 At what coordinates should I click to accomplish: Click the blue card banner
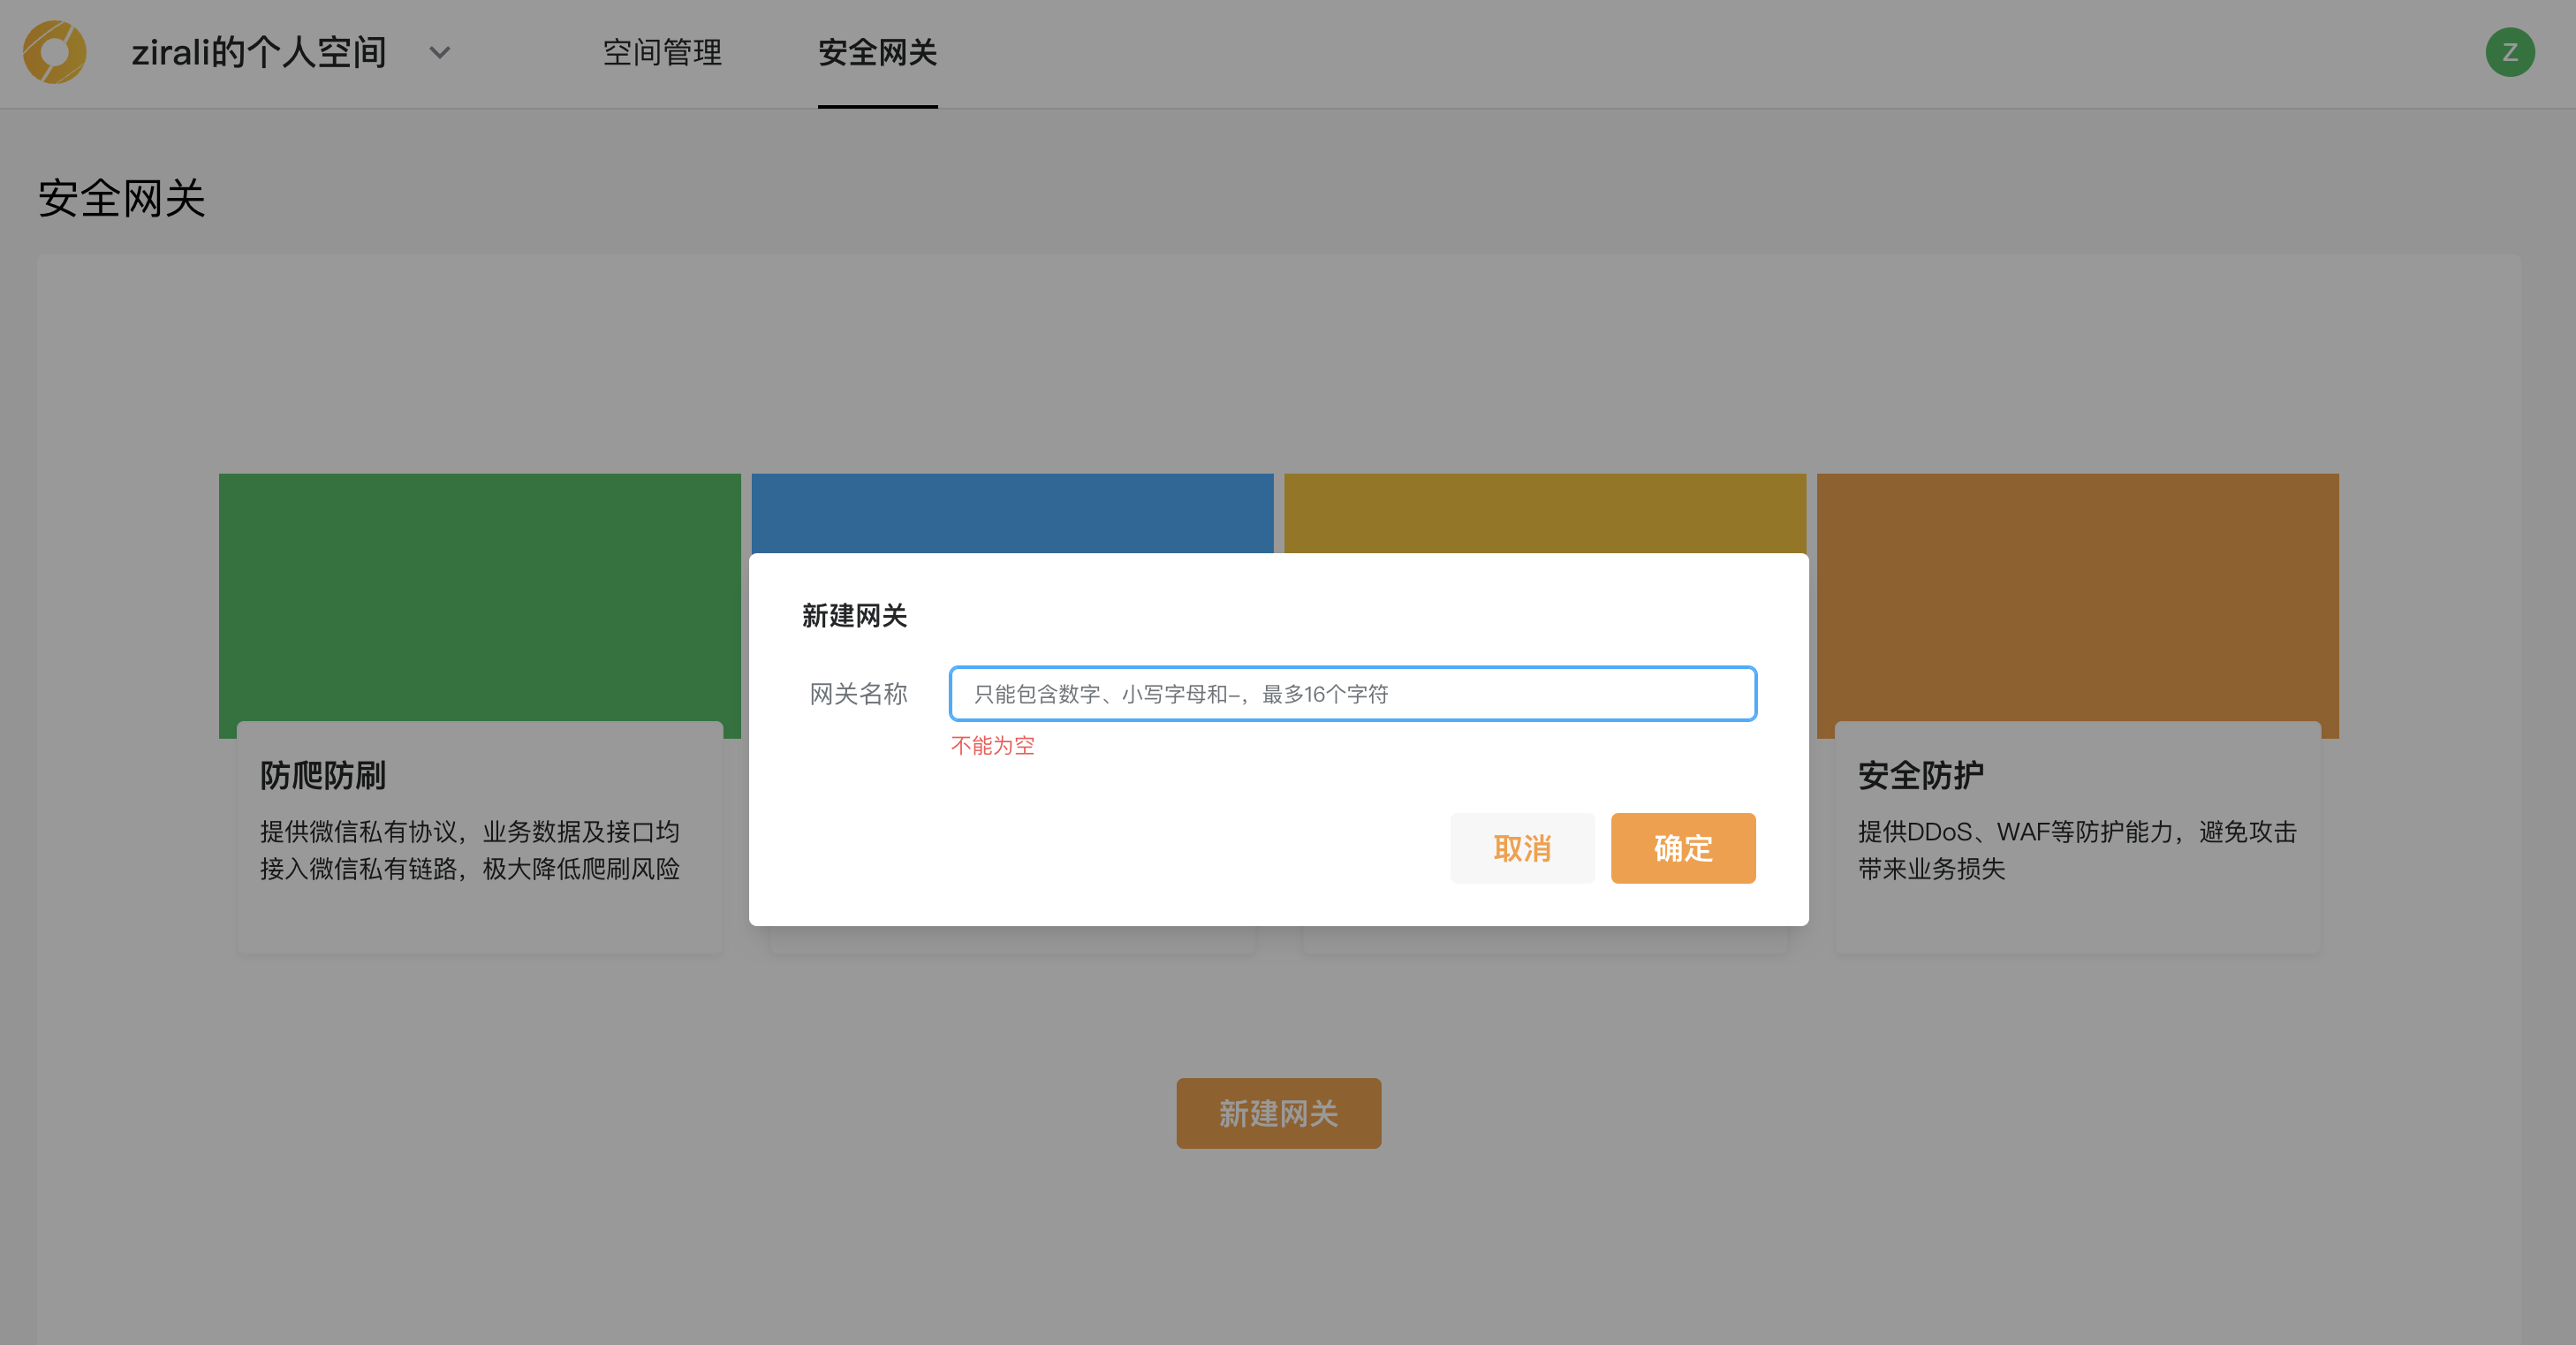point(1012,512)
